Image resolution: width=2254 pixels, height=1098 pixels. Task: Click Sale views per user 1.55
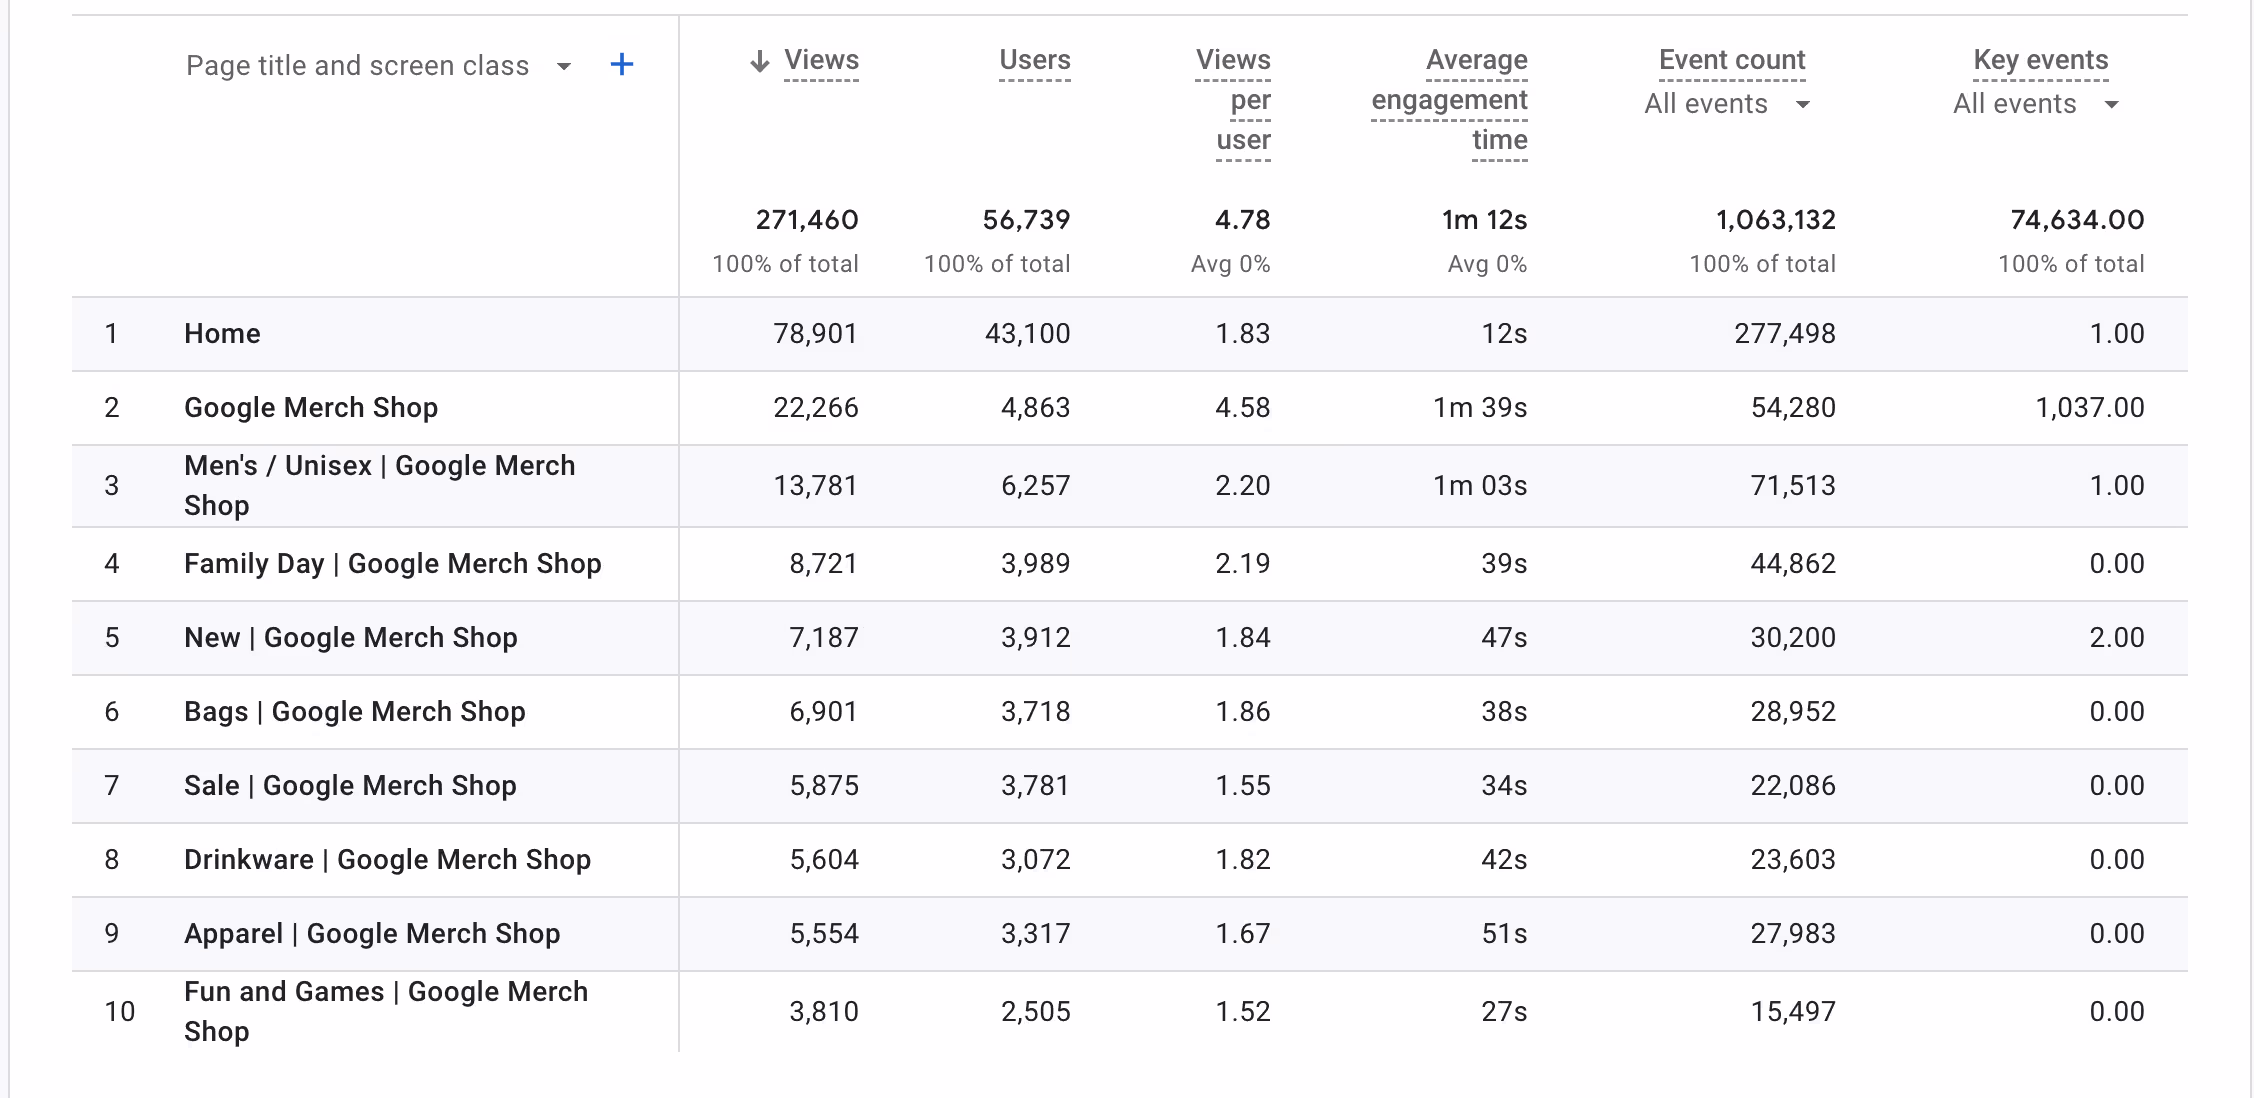click(1242, 786)
